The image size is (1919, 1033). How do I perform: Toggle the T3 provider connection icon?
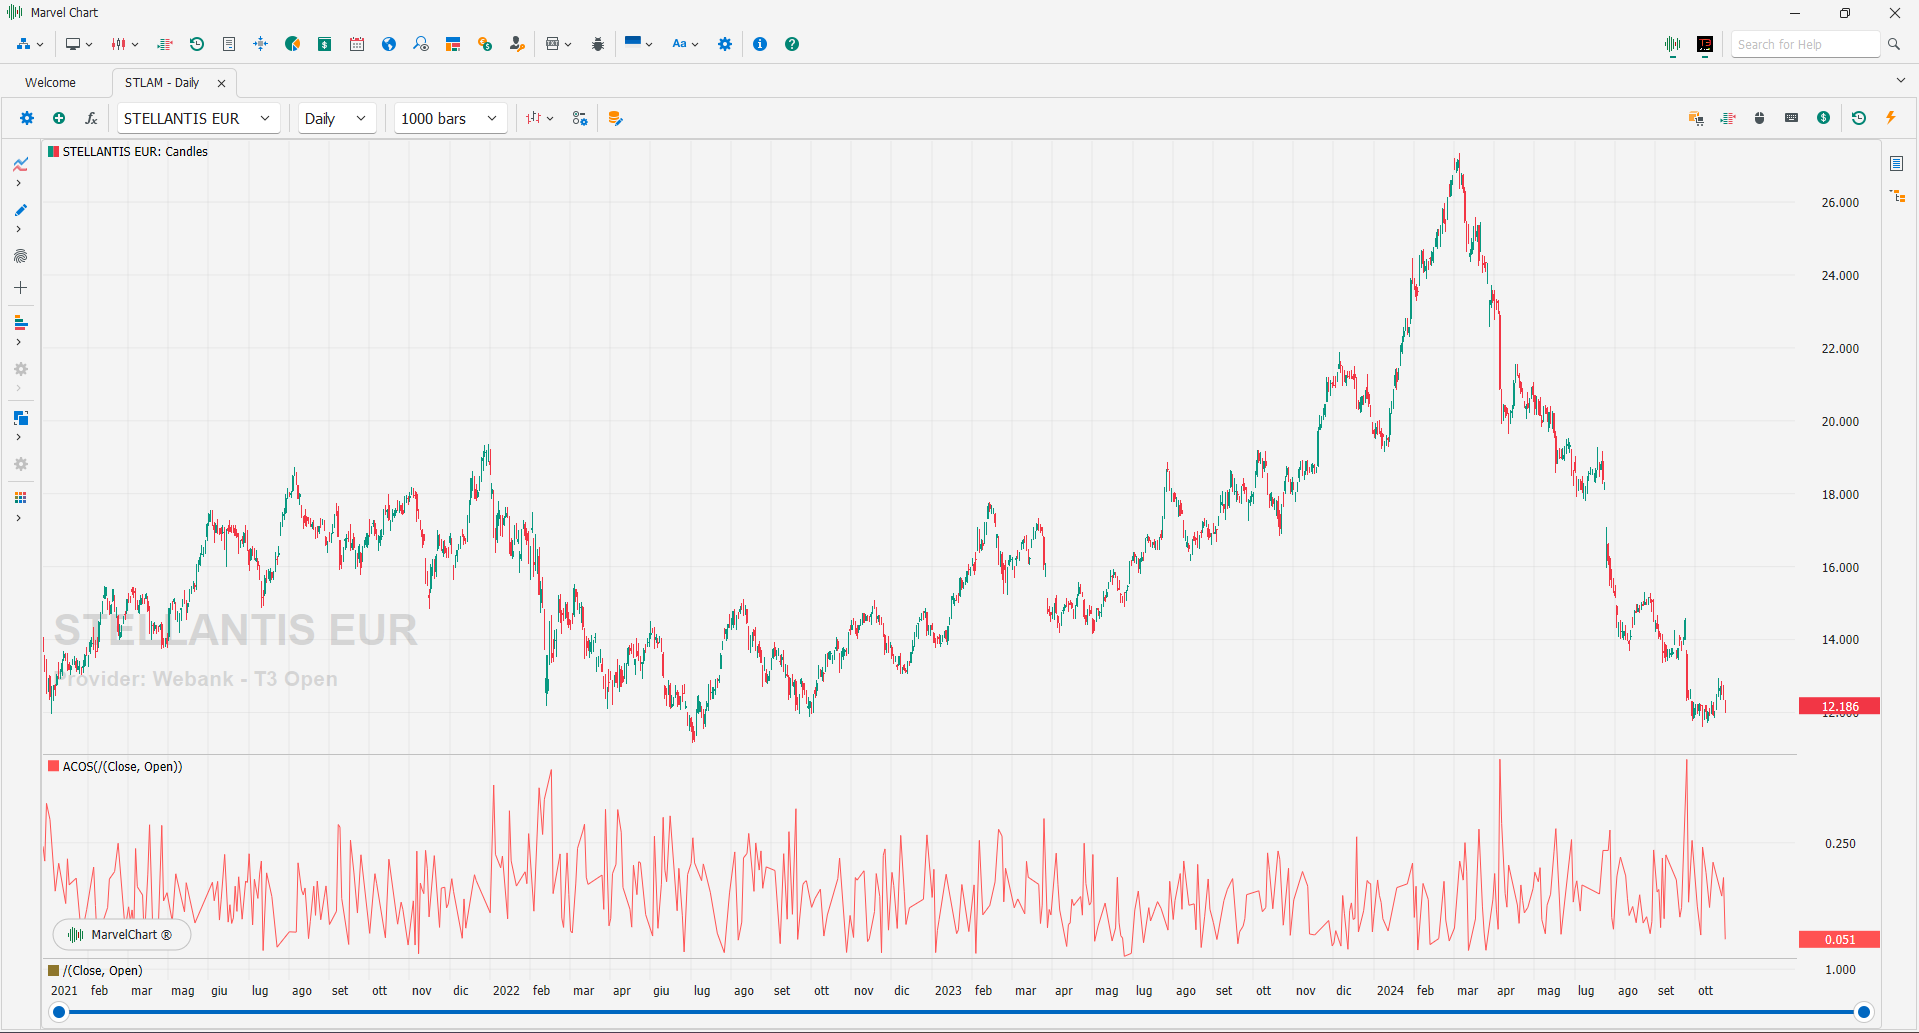[x=1705, y=44]
